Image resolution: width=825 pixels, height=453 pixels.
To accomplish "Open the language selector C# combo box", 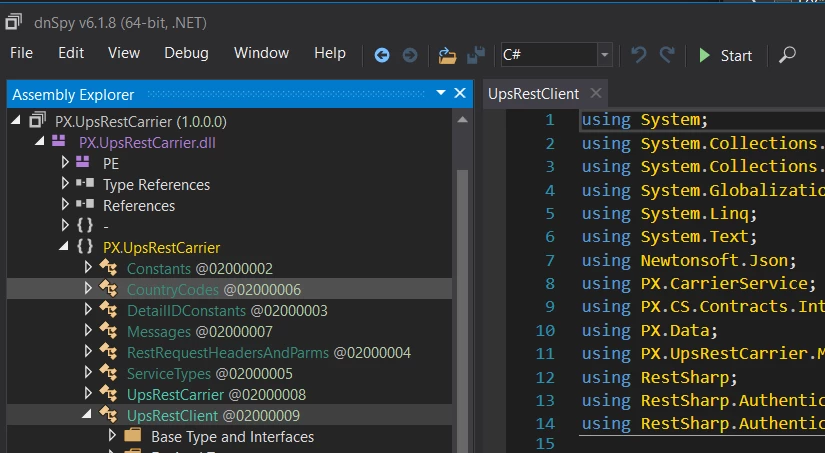I will coord(557,55).
